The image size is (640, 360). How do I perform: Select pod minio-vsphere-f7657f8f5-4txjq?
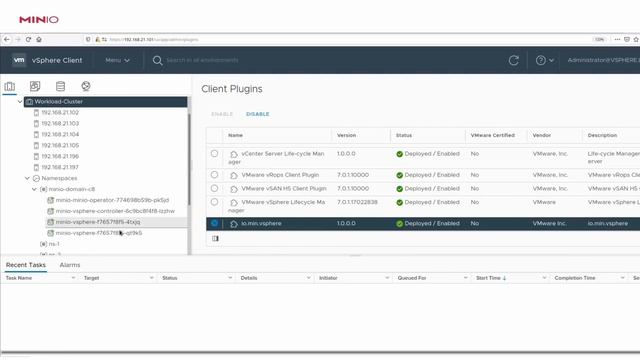coord(98,222)
